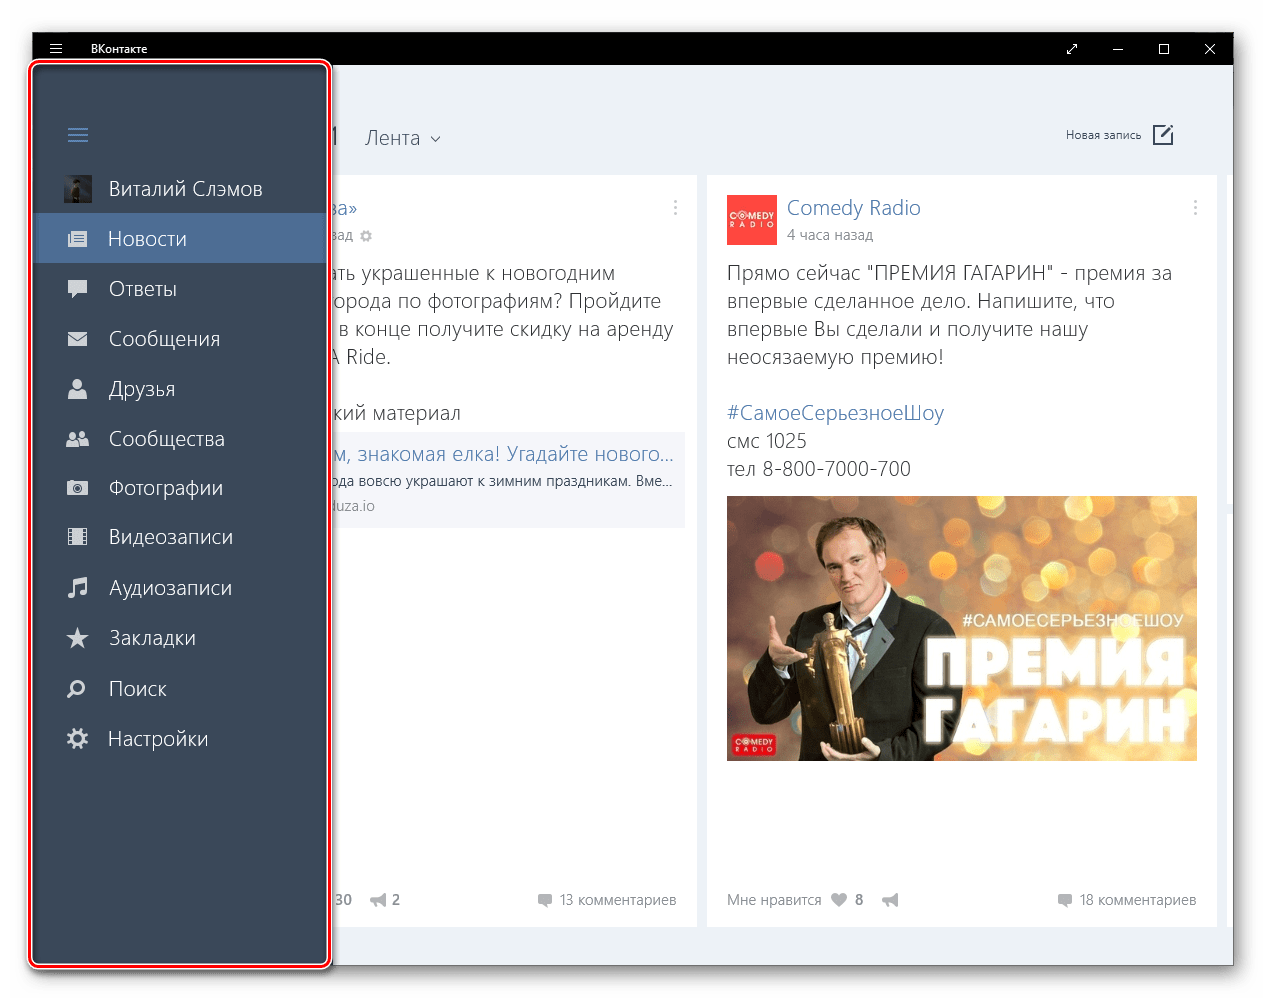Collapse the sidebar with the blue hamburger icon
Image resolution: width=1266 pixels, height=998 pixels.
[78, 135]
